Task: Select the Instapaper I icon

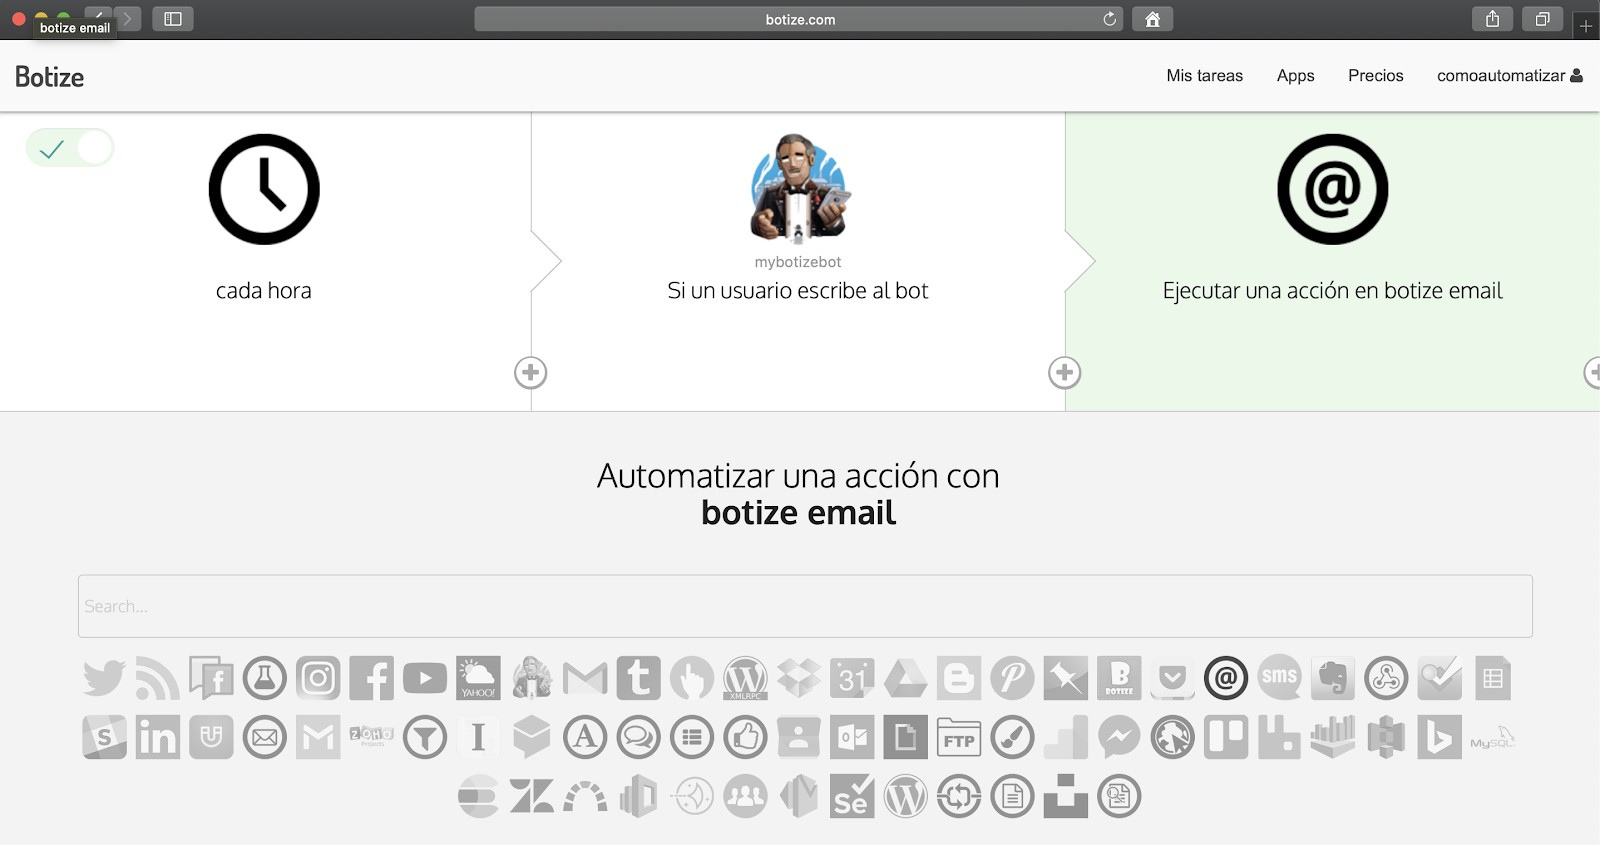Action: [x=478, y=738]
